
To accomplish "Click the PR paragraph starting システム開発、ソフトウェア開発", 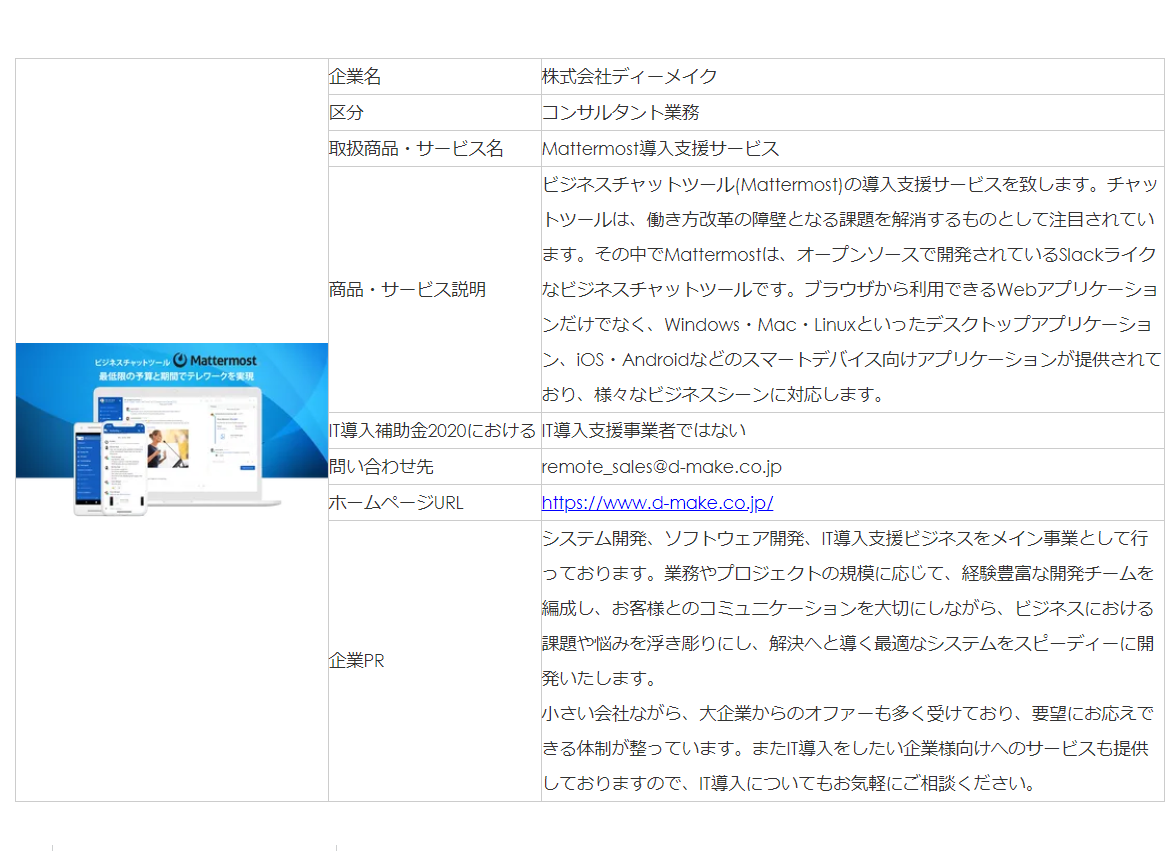I will click(x=848, y=608).
